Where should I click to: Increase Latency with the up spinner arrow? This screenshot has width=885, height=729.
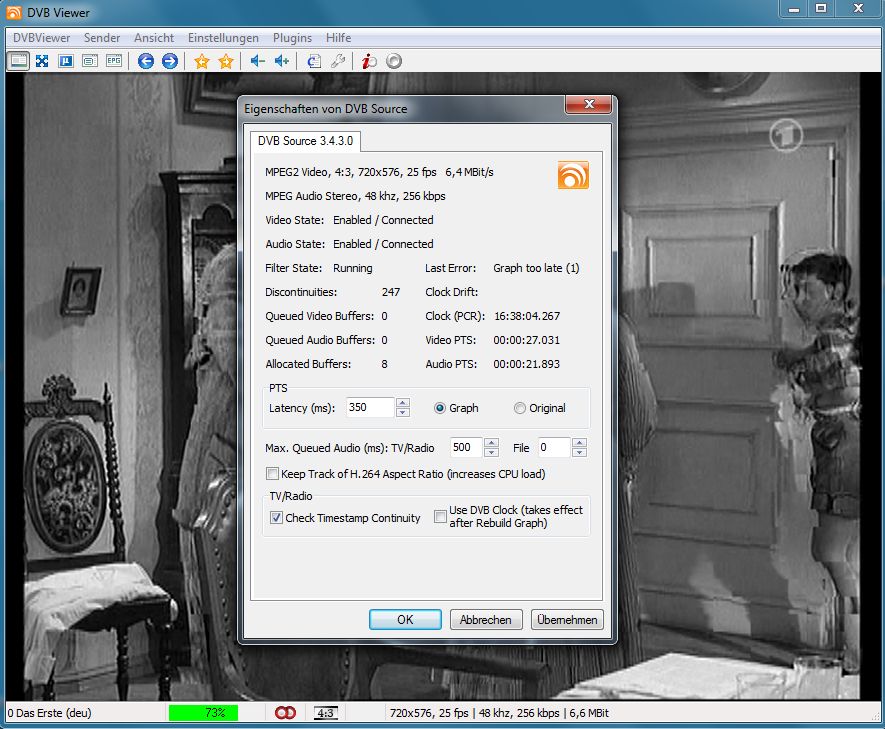click(403, 403)
